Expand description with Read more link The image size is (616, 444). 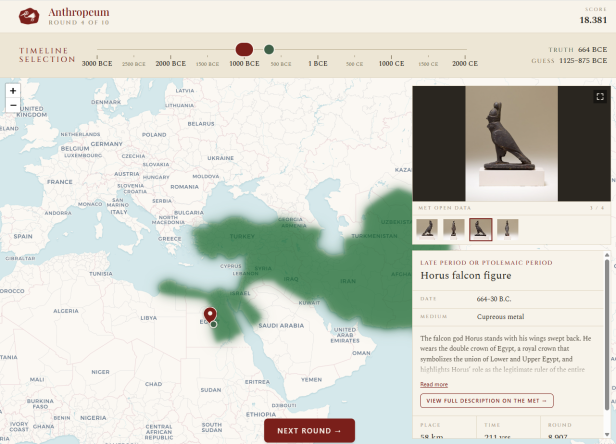click(434, 384)
